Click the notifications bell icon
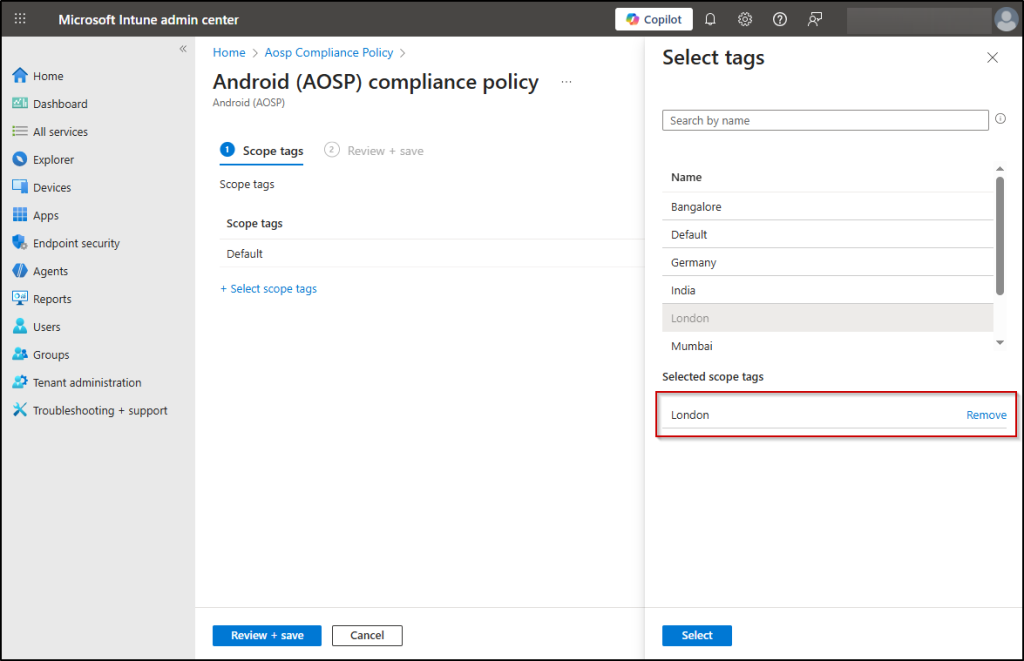This screenshot has height=661, width=1024. click(710, 20)
